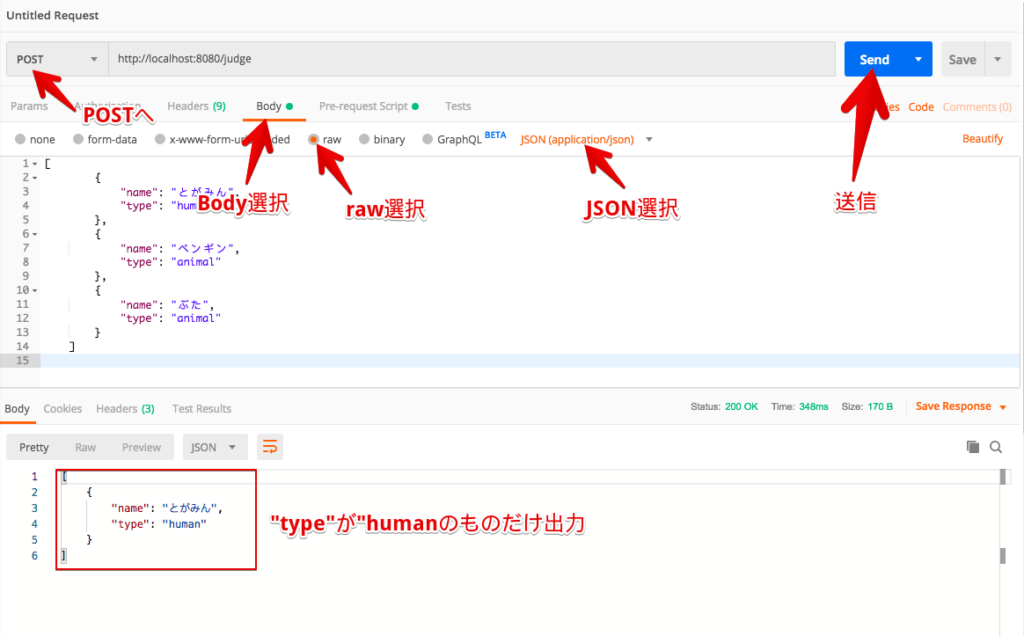Open the response JSON format selector
The height and width of the screenshot is (636, 1024).
[x=213, y=447]
